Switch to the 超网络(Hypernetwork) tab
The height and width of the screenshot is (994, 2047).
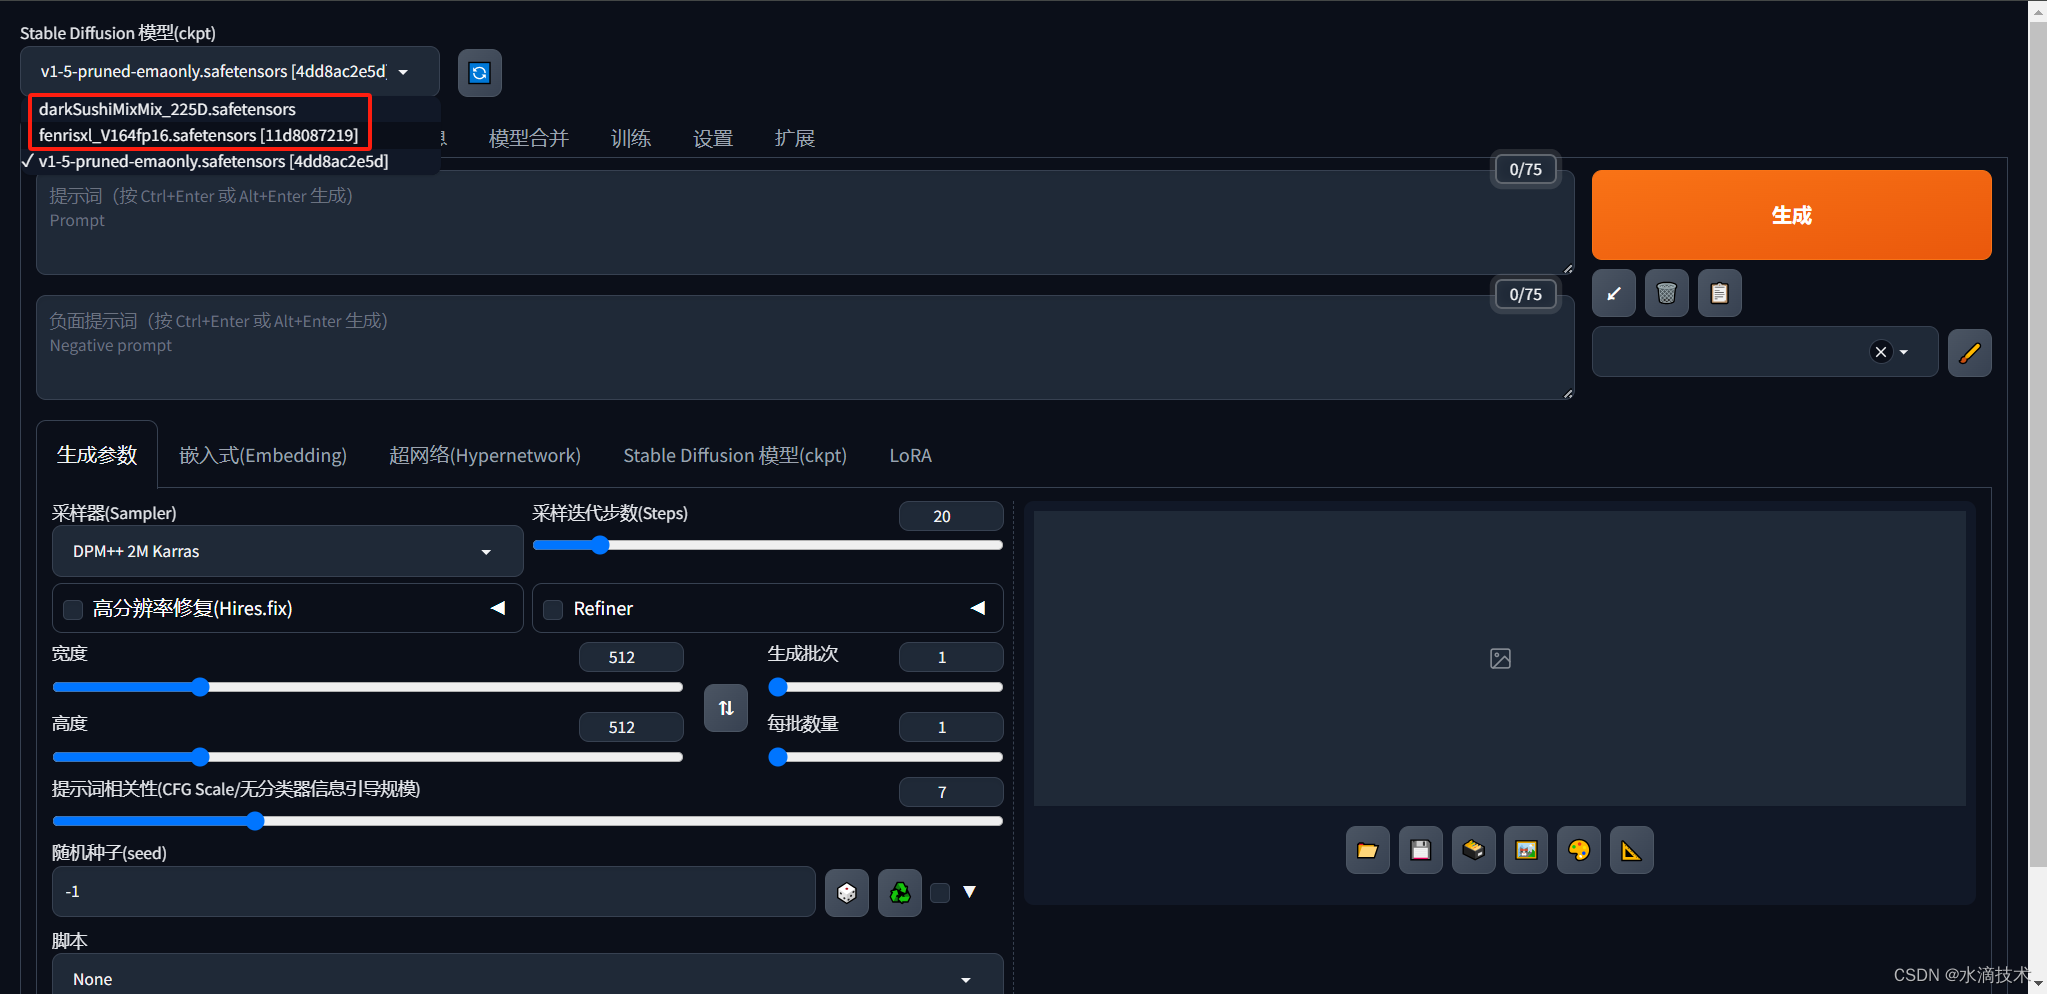tap(485, 455)
